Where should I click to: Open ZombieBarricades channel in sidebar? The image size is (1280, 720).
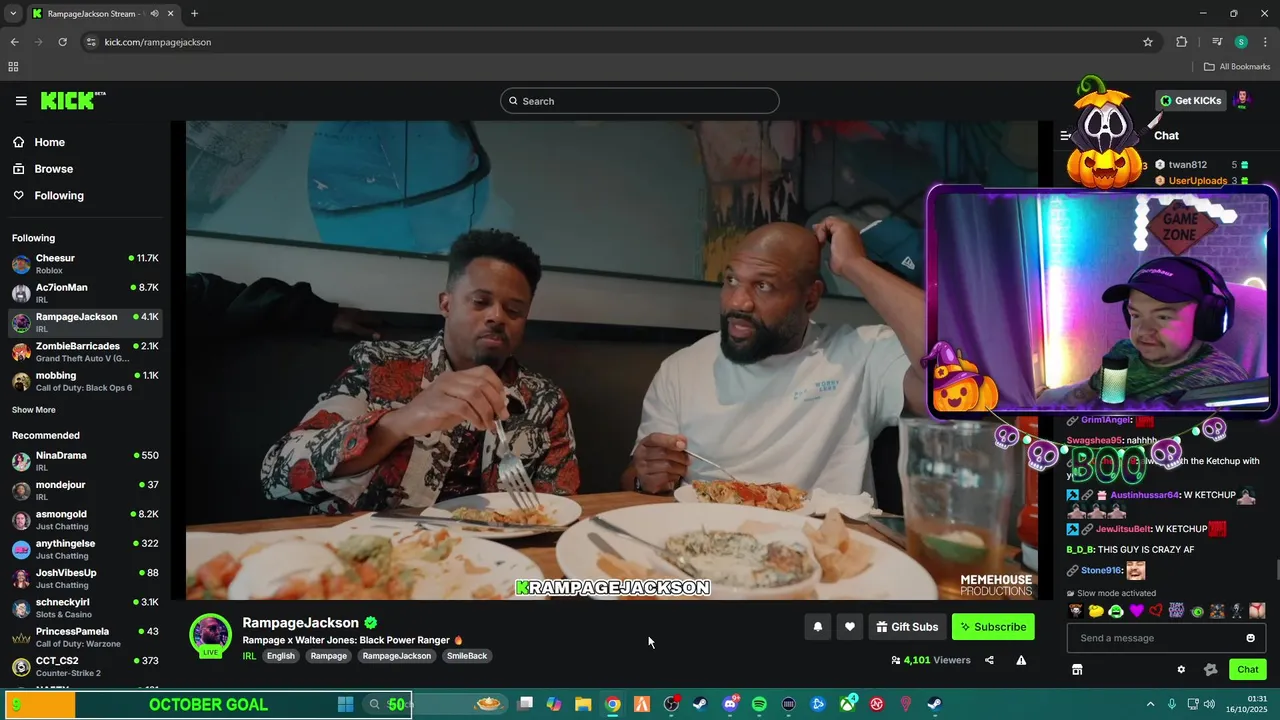pos(85,352)
